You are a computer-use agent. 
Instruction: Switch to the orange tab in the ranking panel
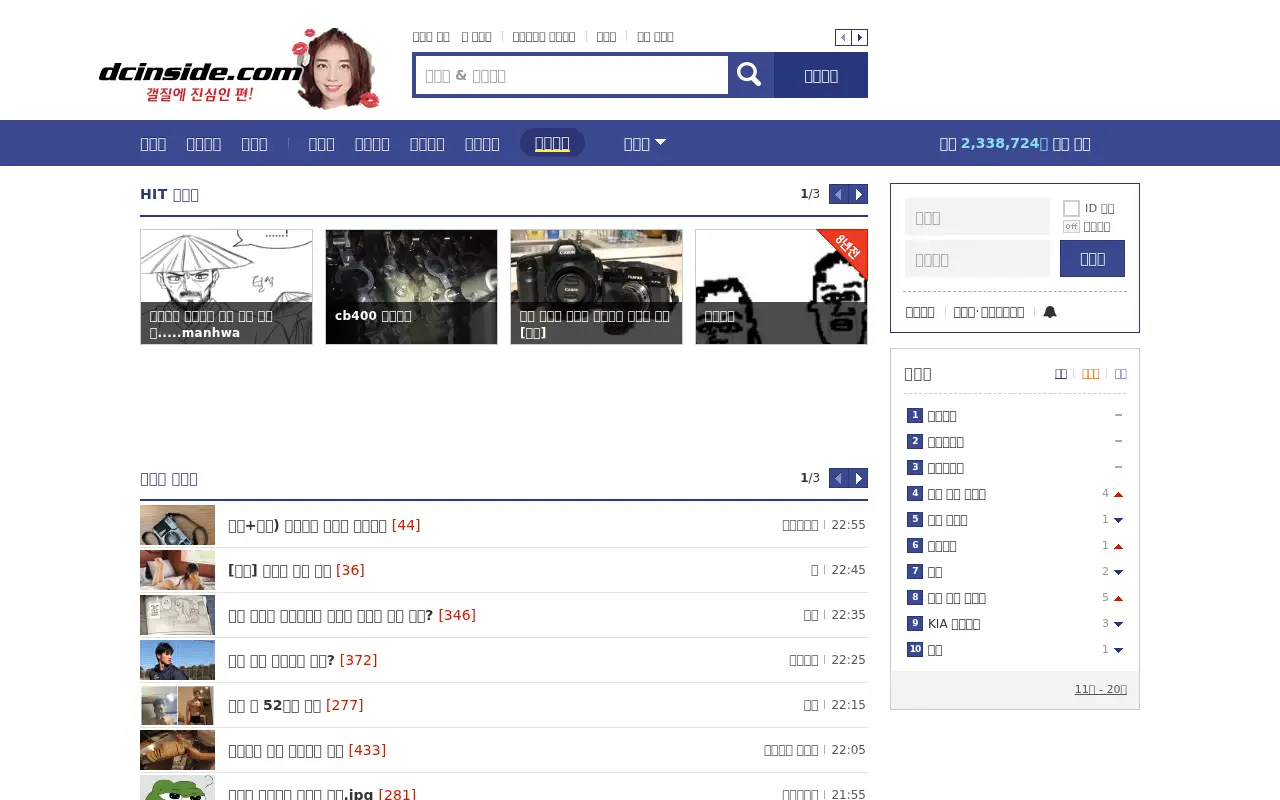tap(1090, 374)
